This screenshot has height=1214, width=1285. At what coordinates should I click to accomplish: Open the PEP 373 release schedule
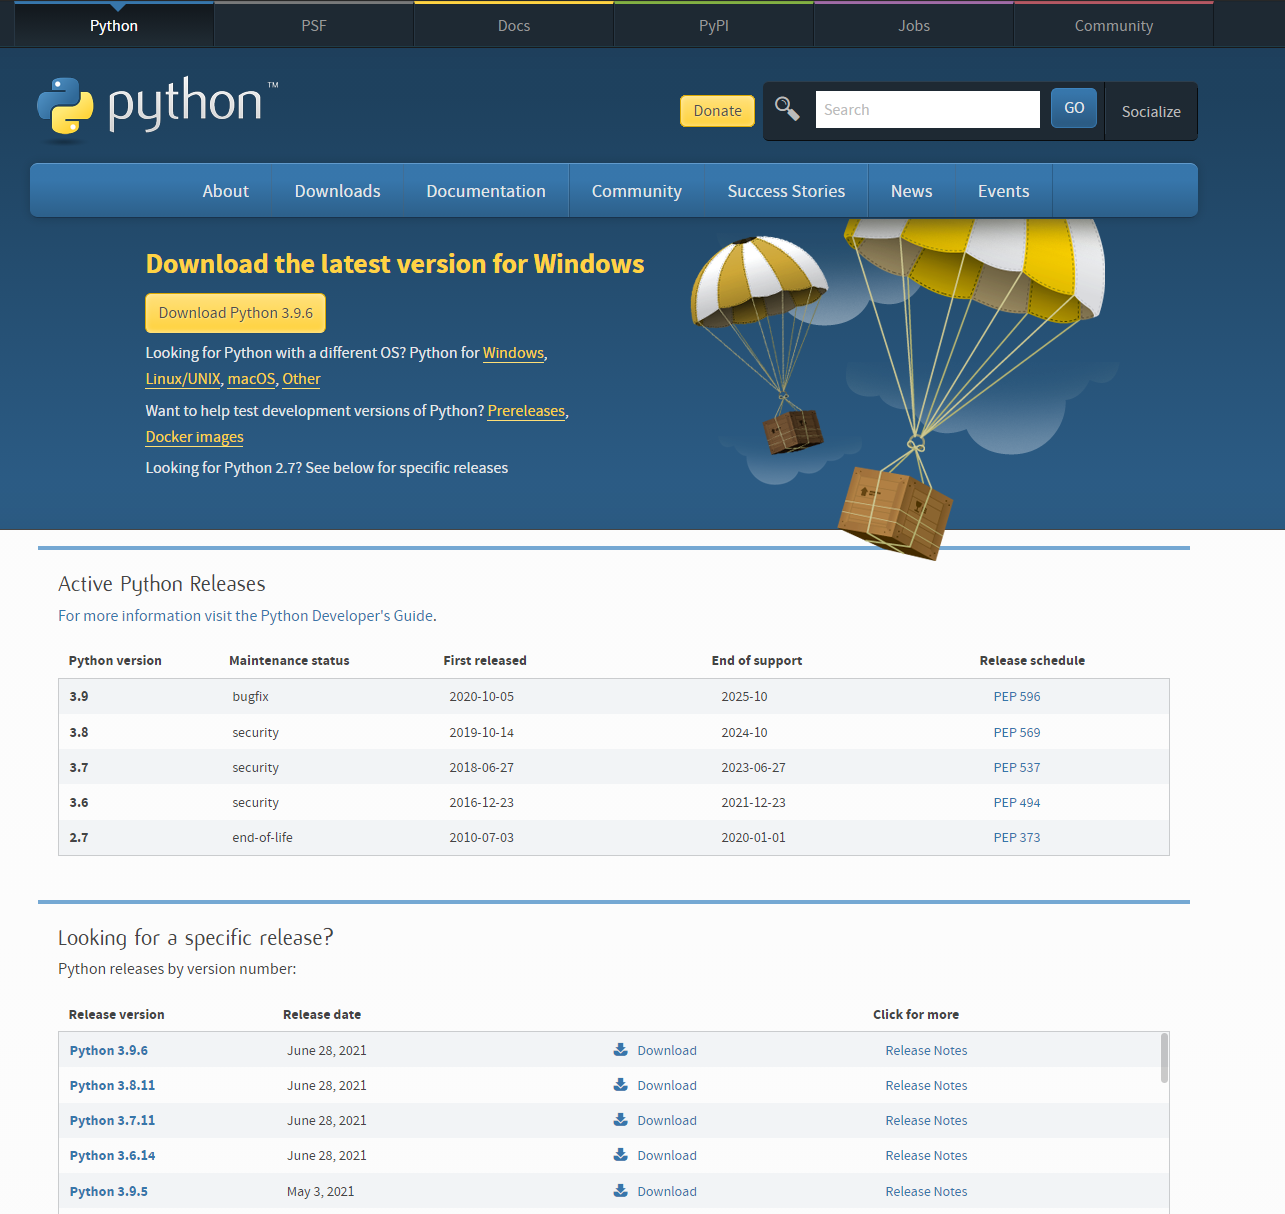[1017, 837]
